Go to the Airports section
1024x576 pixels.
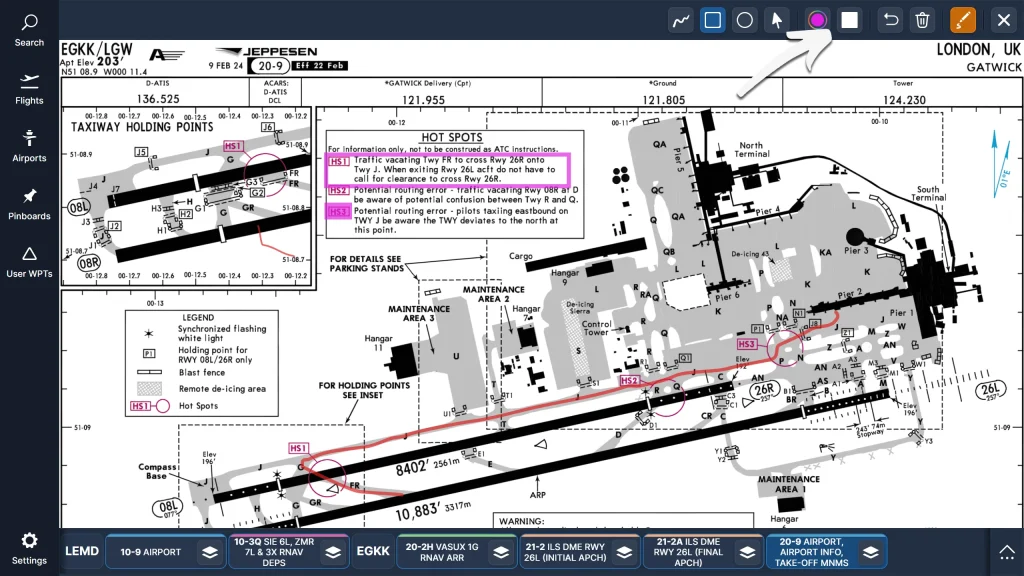point(29,146)
